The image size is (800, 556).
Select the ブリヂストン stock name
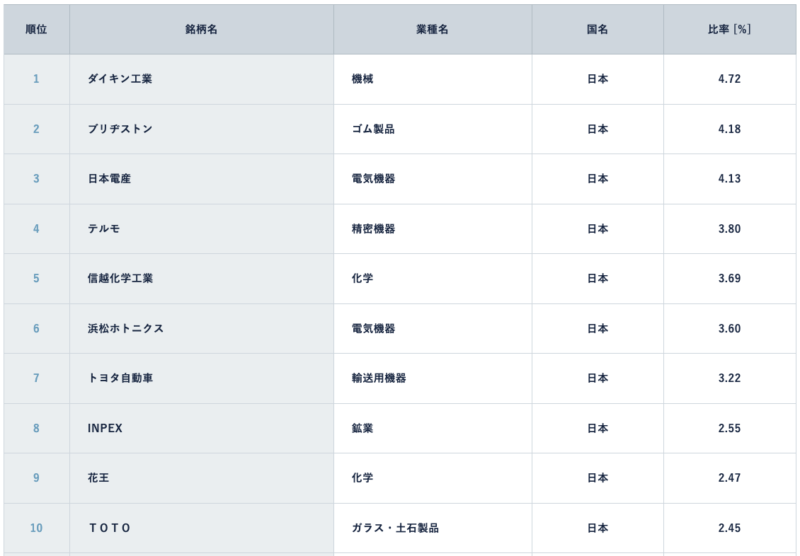120,129
